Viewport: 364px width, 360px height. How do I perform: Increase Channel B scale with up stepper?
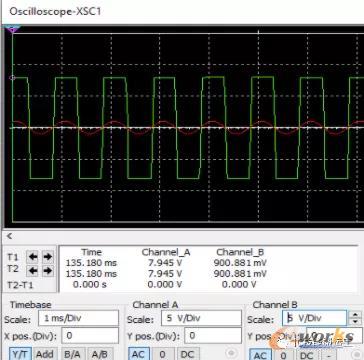(x=356, y=314)
